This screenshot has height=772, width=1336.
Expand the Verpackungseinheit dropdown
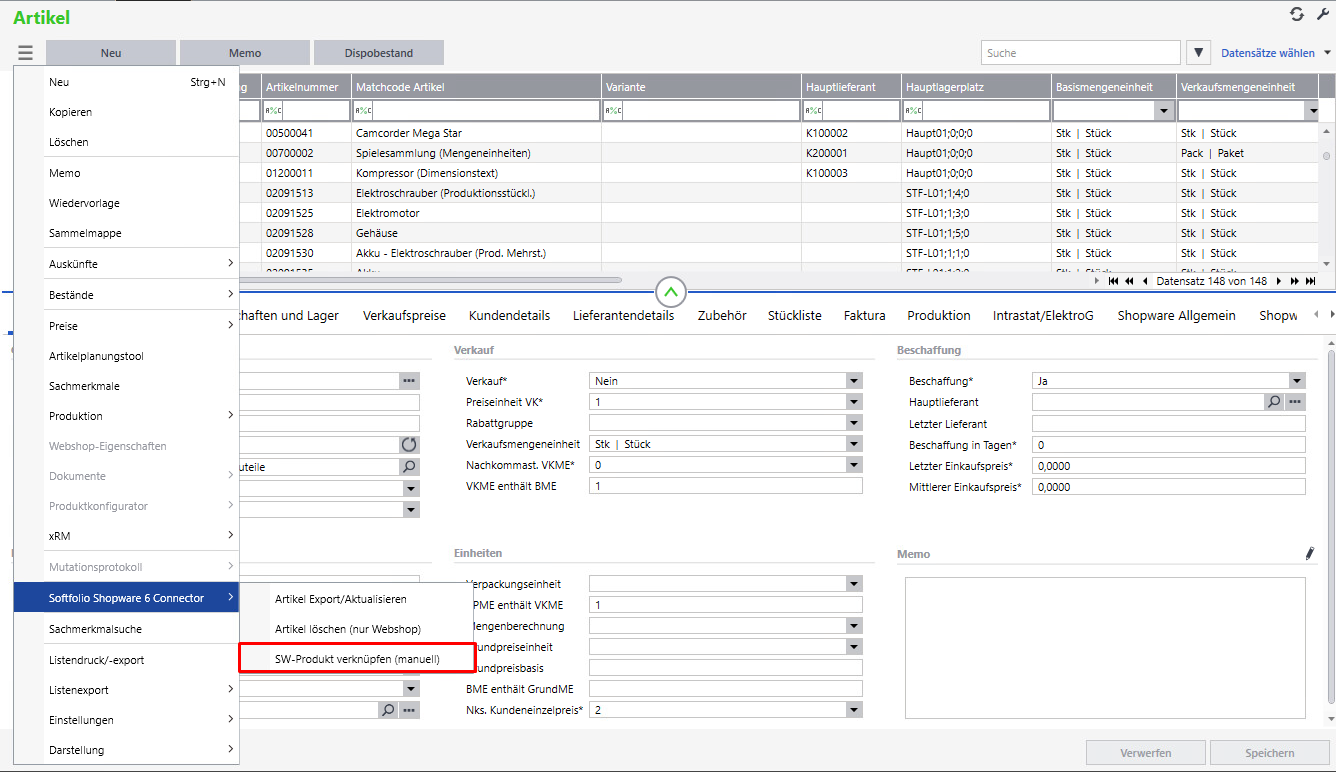tap(853, 584)
